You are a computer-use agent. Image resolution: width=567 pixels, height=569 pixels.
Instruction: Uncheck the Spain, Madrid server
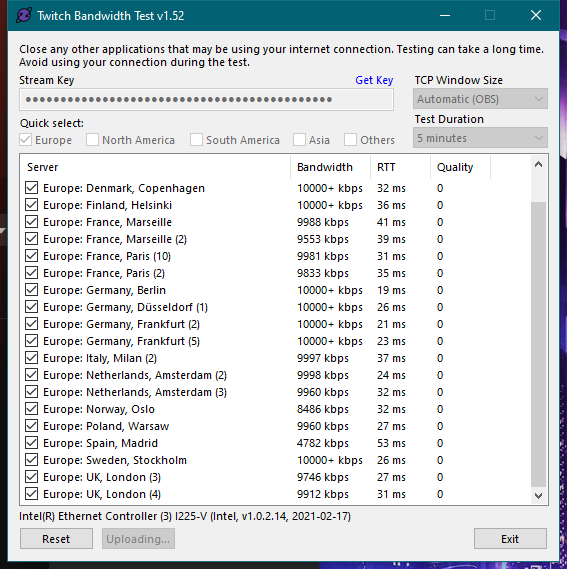[32, 442]
